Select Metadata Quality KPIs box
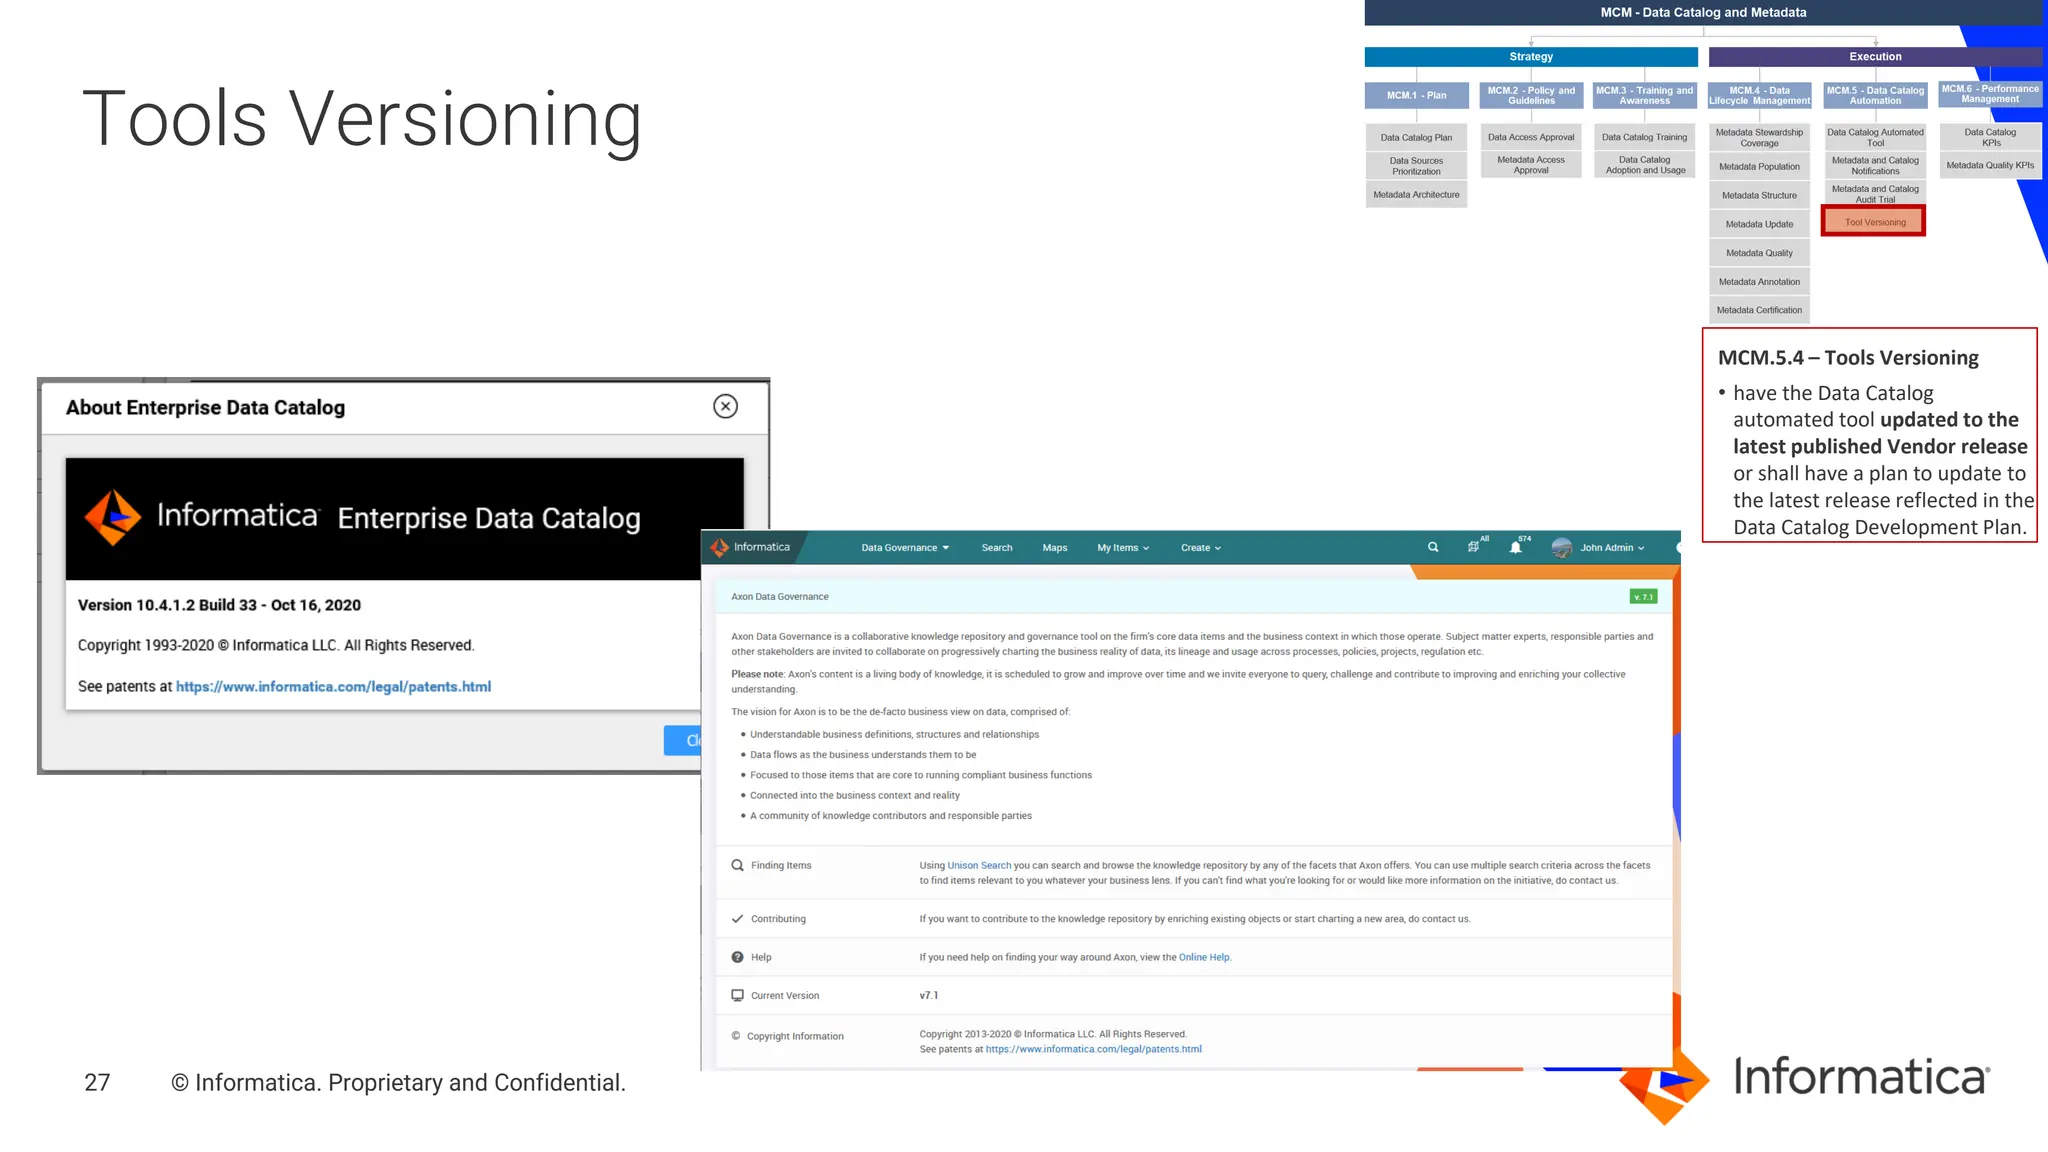The width and height of the screenshot is (2048, 1152). (1990, 166)
